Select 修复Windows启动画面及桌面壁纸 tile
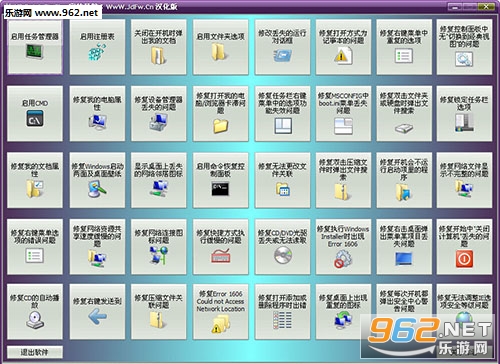Viewport: 500px width, 364px height. (x=97, y=180)
